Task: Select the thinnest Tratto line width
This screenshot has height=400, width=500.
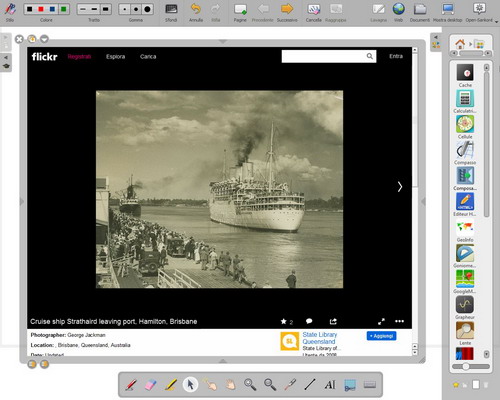Action: coord(83,9)
